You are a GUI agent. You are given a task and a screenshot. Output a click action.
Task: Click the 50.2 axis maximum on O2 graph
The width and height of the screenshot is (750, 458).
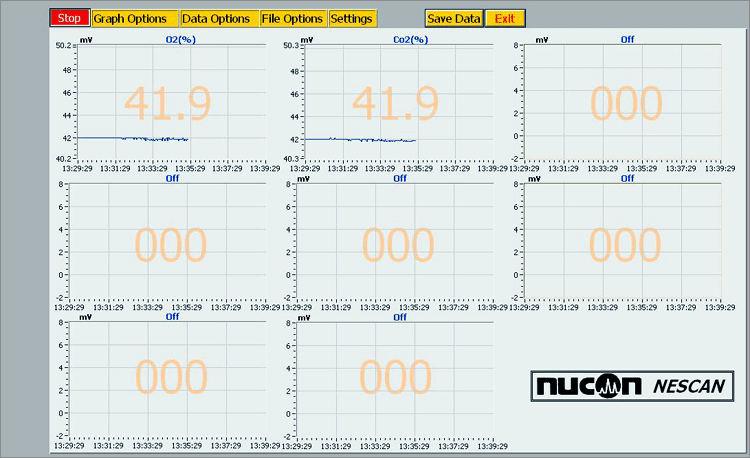point(63,45)
